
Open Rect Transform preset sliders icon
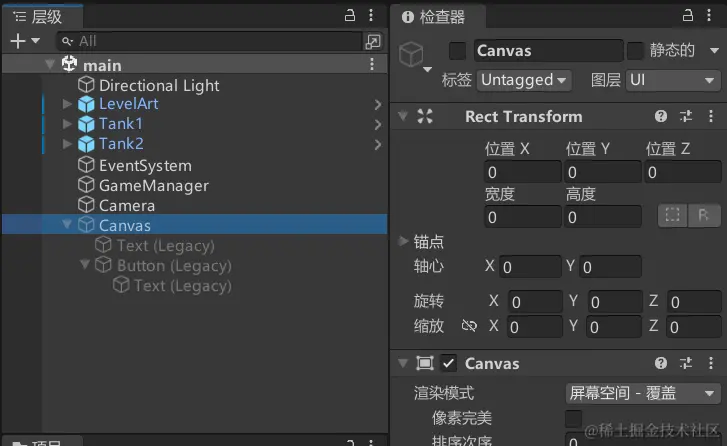point(686,116)
